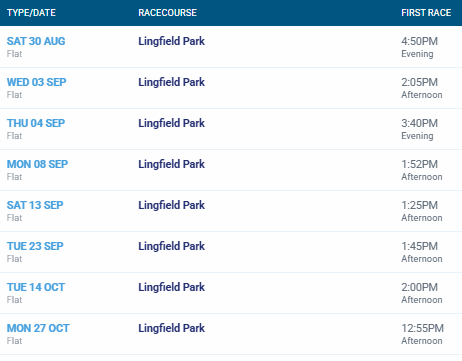462x361 pixels.
Task: Click the TYPE/DATE column header
Action: pyautogui.click(x=31, y=13)
